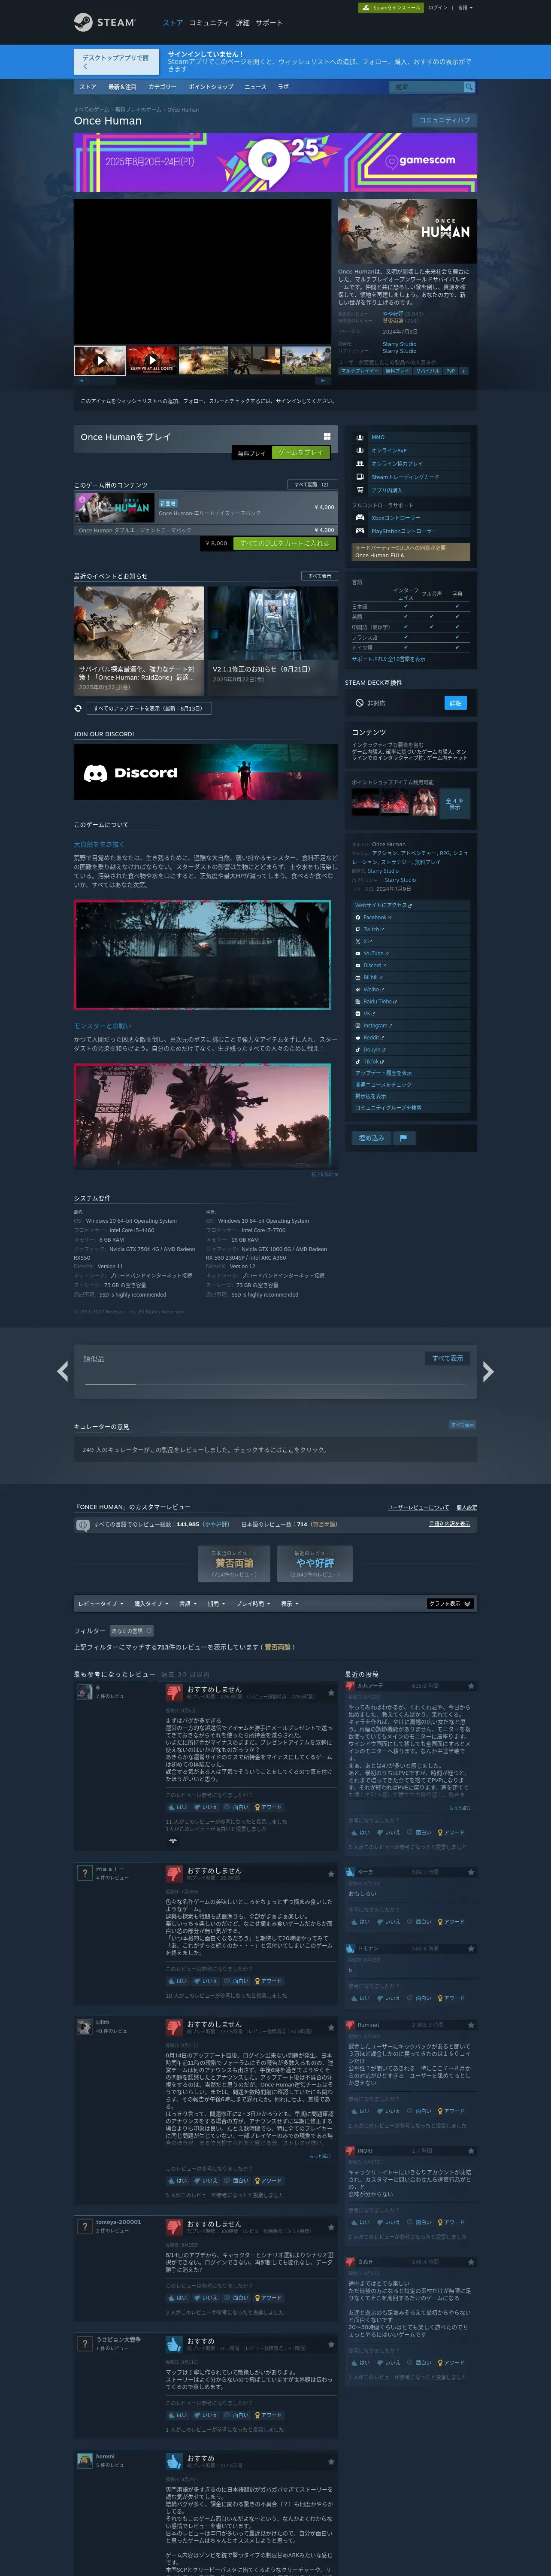Click thumbs-down icon on masi's review
The width and height of the screenshot is (551, 2576).
point(174,1873)
